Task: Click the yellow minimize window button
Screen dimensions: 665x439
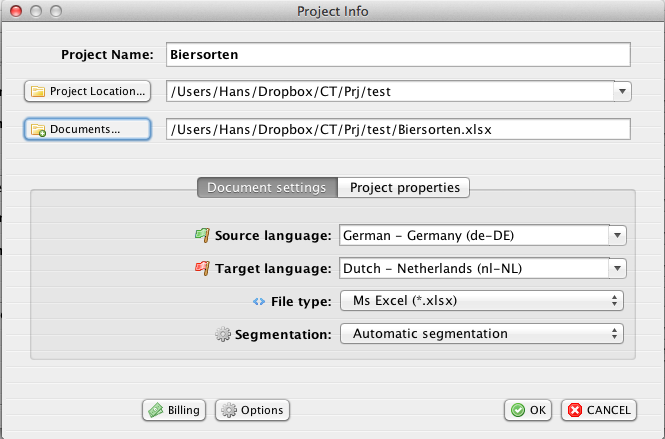Action: (34, 11)
